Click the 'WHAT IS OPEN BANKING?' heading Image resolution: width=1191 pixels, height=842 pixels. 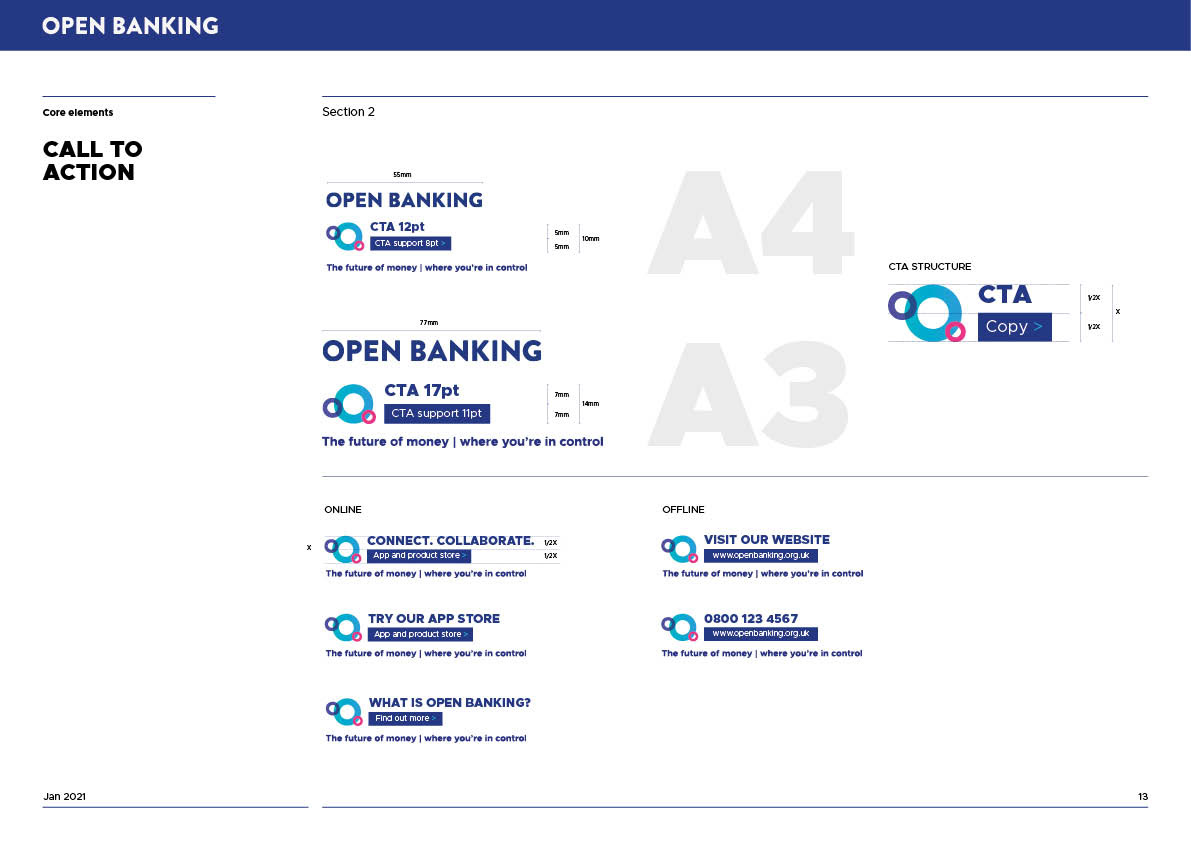pos(450,703)
